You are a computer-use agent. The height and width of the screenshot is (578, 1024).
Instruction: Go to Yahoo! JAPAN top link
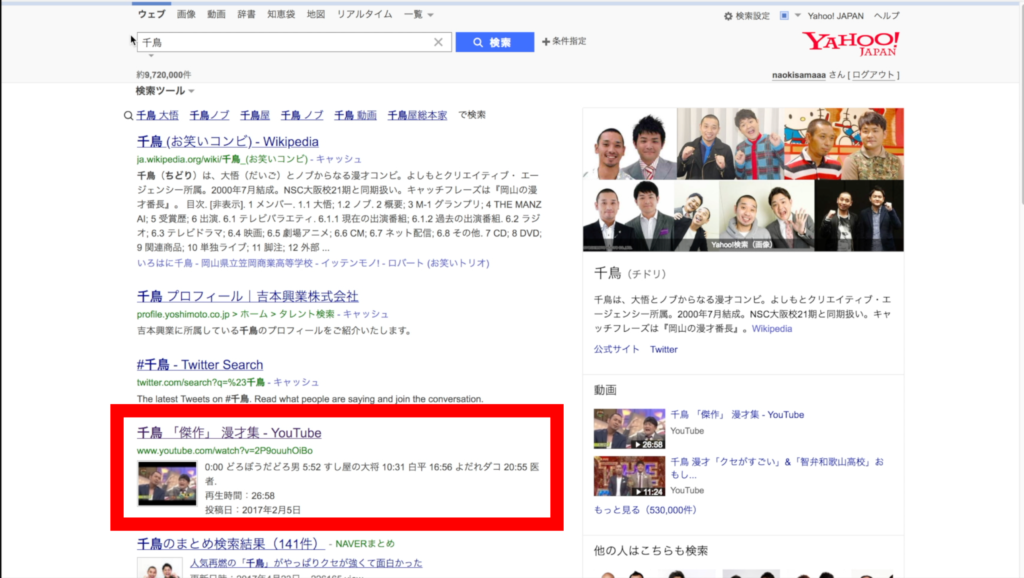coord(835,16)
